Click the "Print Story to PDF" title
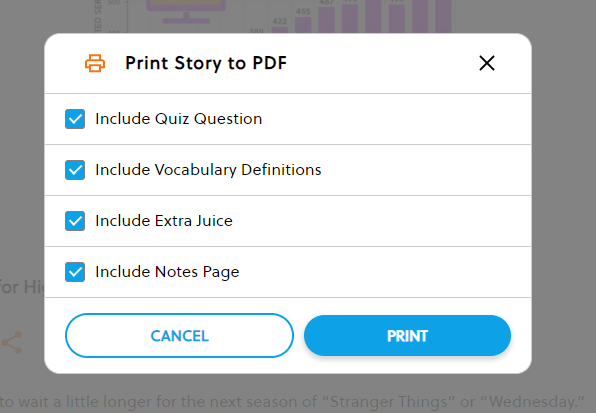The width and height of the screenshot is (596, 413). (206, 63)
